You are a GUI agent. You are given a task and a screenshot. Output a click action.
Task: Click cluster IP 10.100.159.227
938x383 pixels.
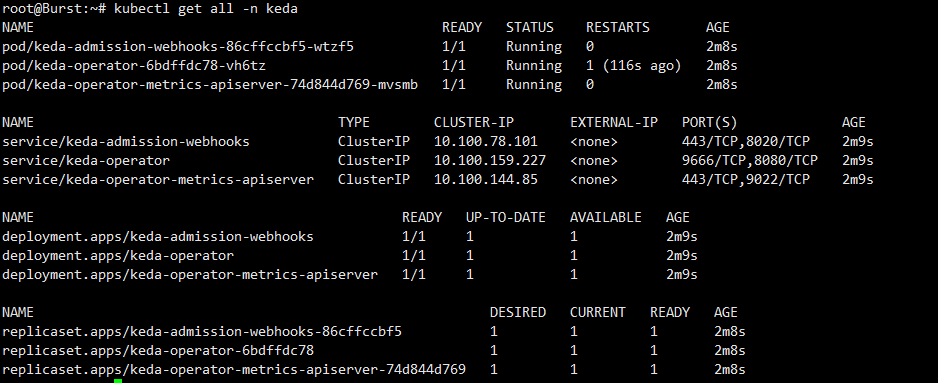click(x=490, y=161)
